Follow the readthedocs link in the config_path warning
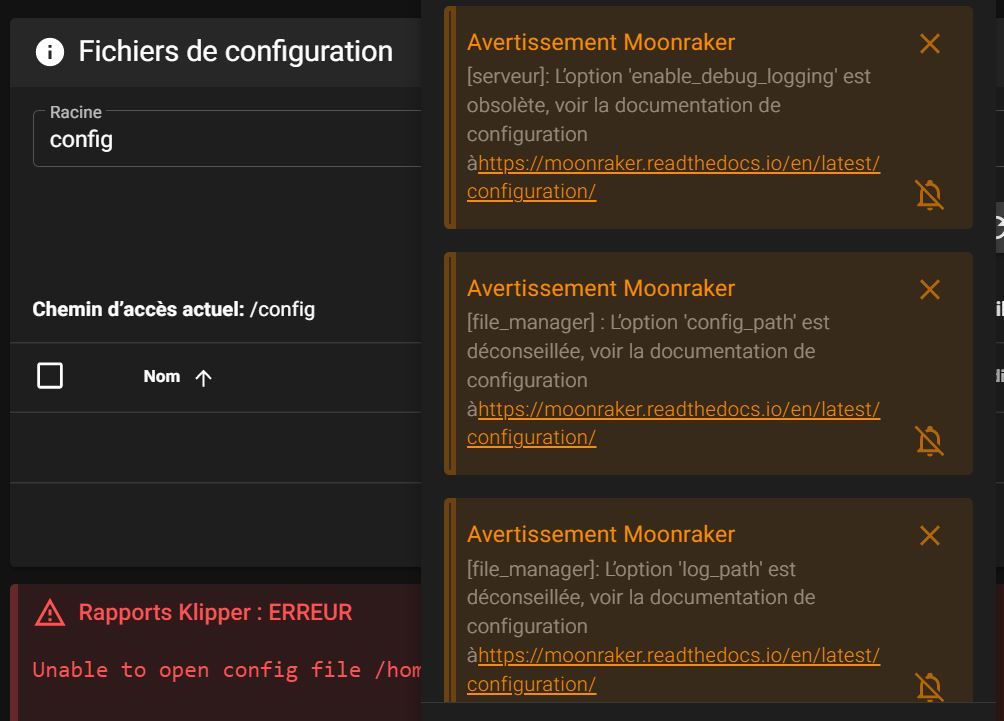The height and width of the screenshot is (721, 1004). click(x=673, y=423)
